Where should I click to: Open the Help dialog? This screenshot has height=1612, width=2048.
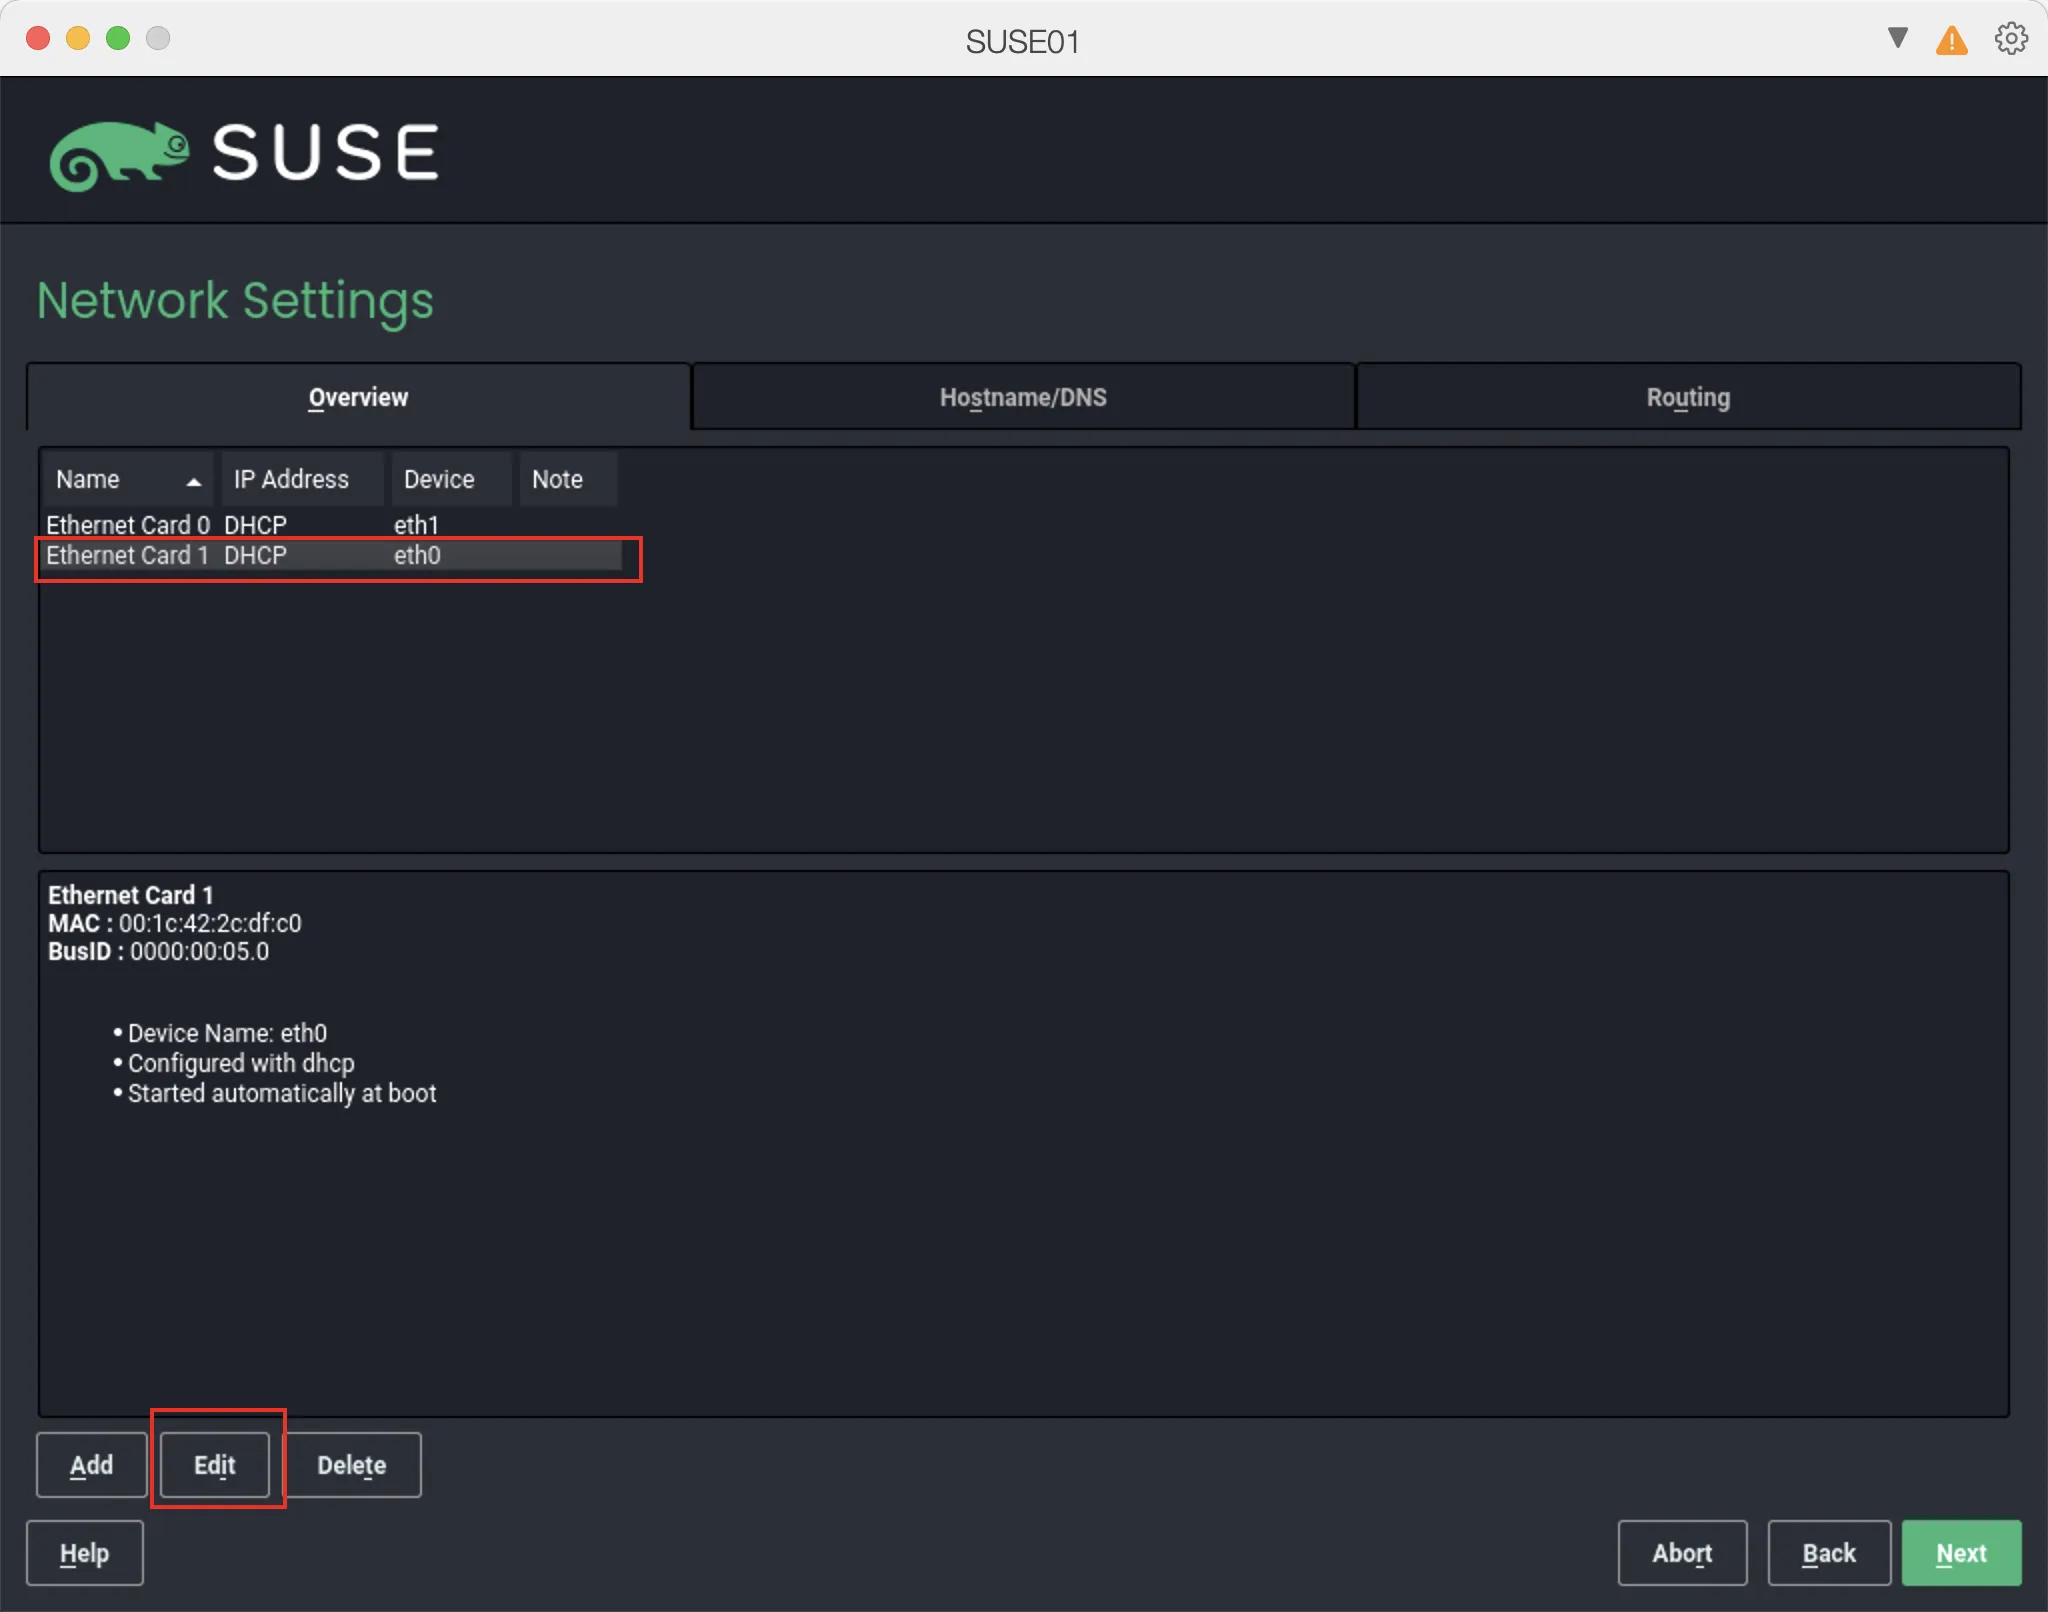(x=85, y=1553)
